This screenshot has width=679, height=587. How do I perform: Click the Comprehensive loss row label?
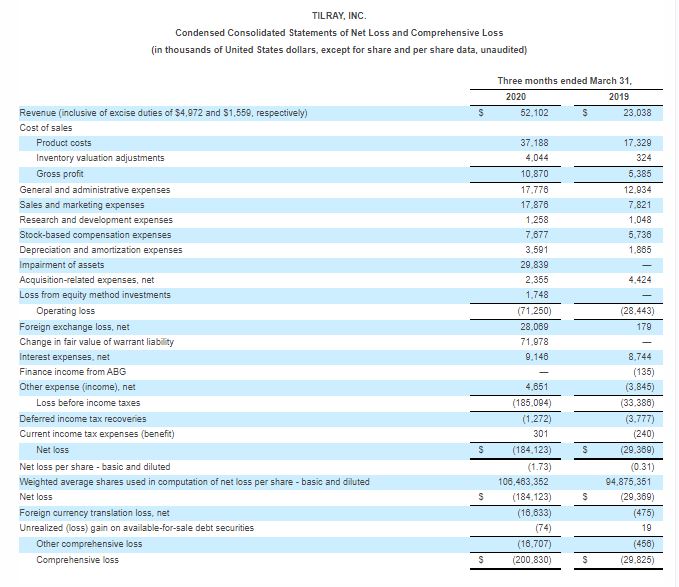[x=77, y=560]
